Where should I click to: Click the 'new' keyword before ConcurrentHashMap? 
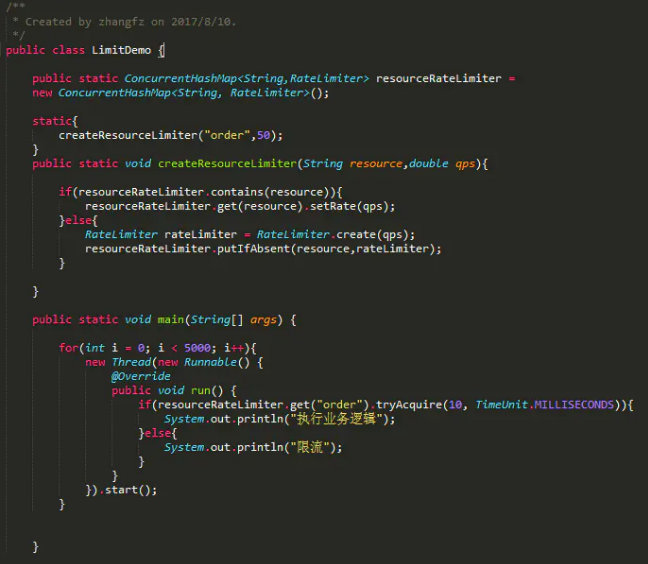42,93
